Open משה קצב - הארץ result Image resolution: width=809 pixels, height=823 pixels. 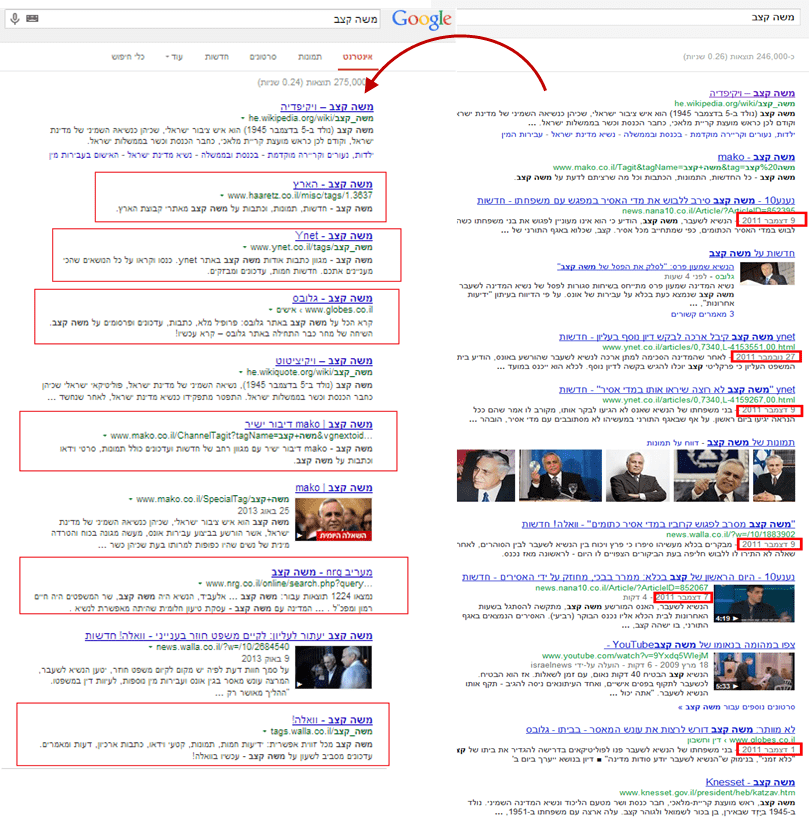tap(332, 184)
